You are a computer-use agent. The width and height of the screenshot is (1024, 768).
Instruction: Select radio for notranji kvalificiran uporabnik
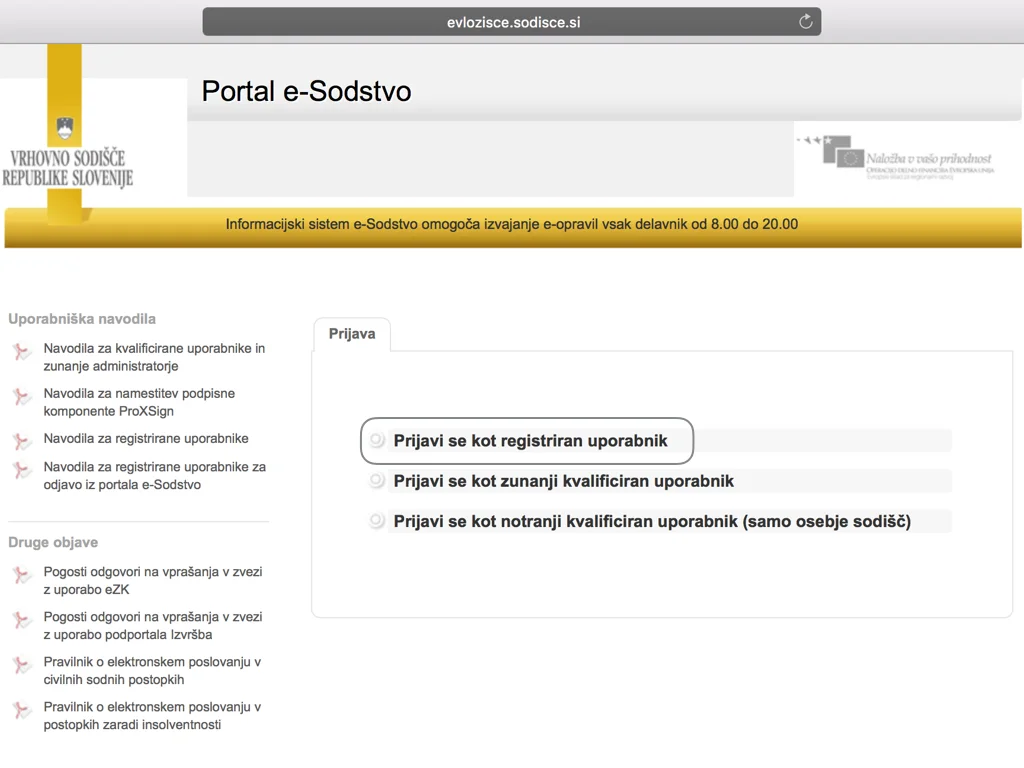(376, 521)
